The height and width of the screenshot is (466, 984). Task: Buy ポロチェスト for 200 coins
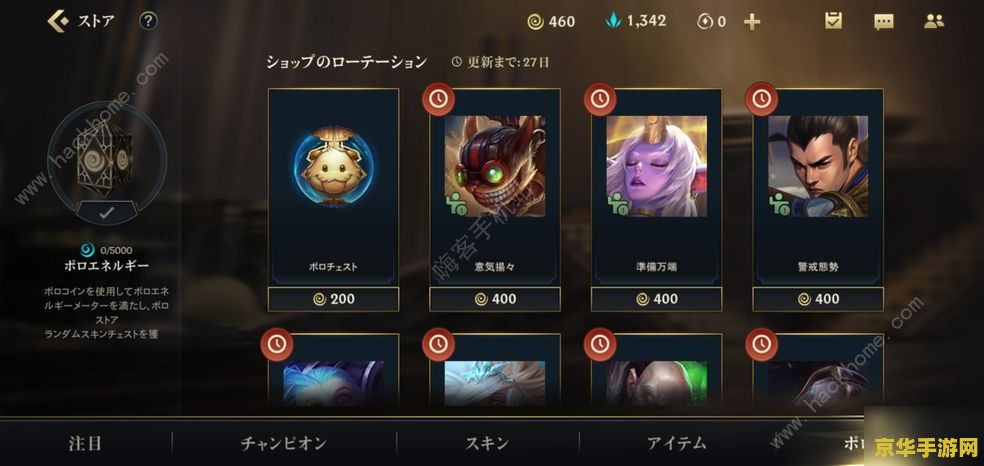tap(333, 299)
